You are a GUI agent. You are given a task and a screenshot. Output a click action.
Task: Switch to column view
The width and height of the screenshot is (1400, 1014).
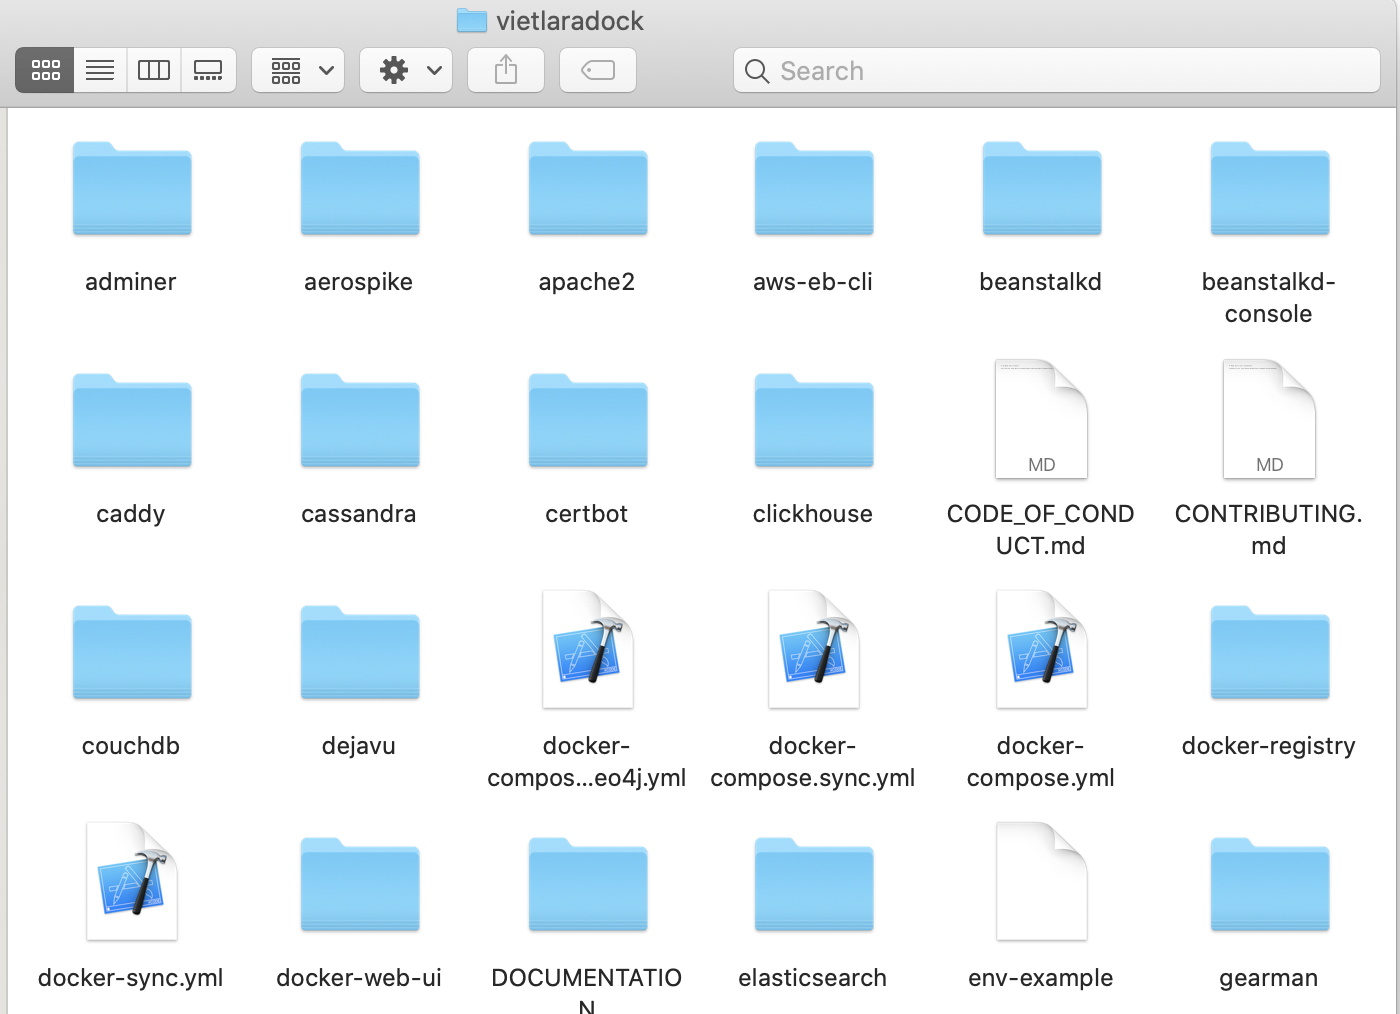(154, 70)
